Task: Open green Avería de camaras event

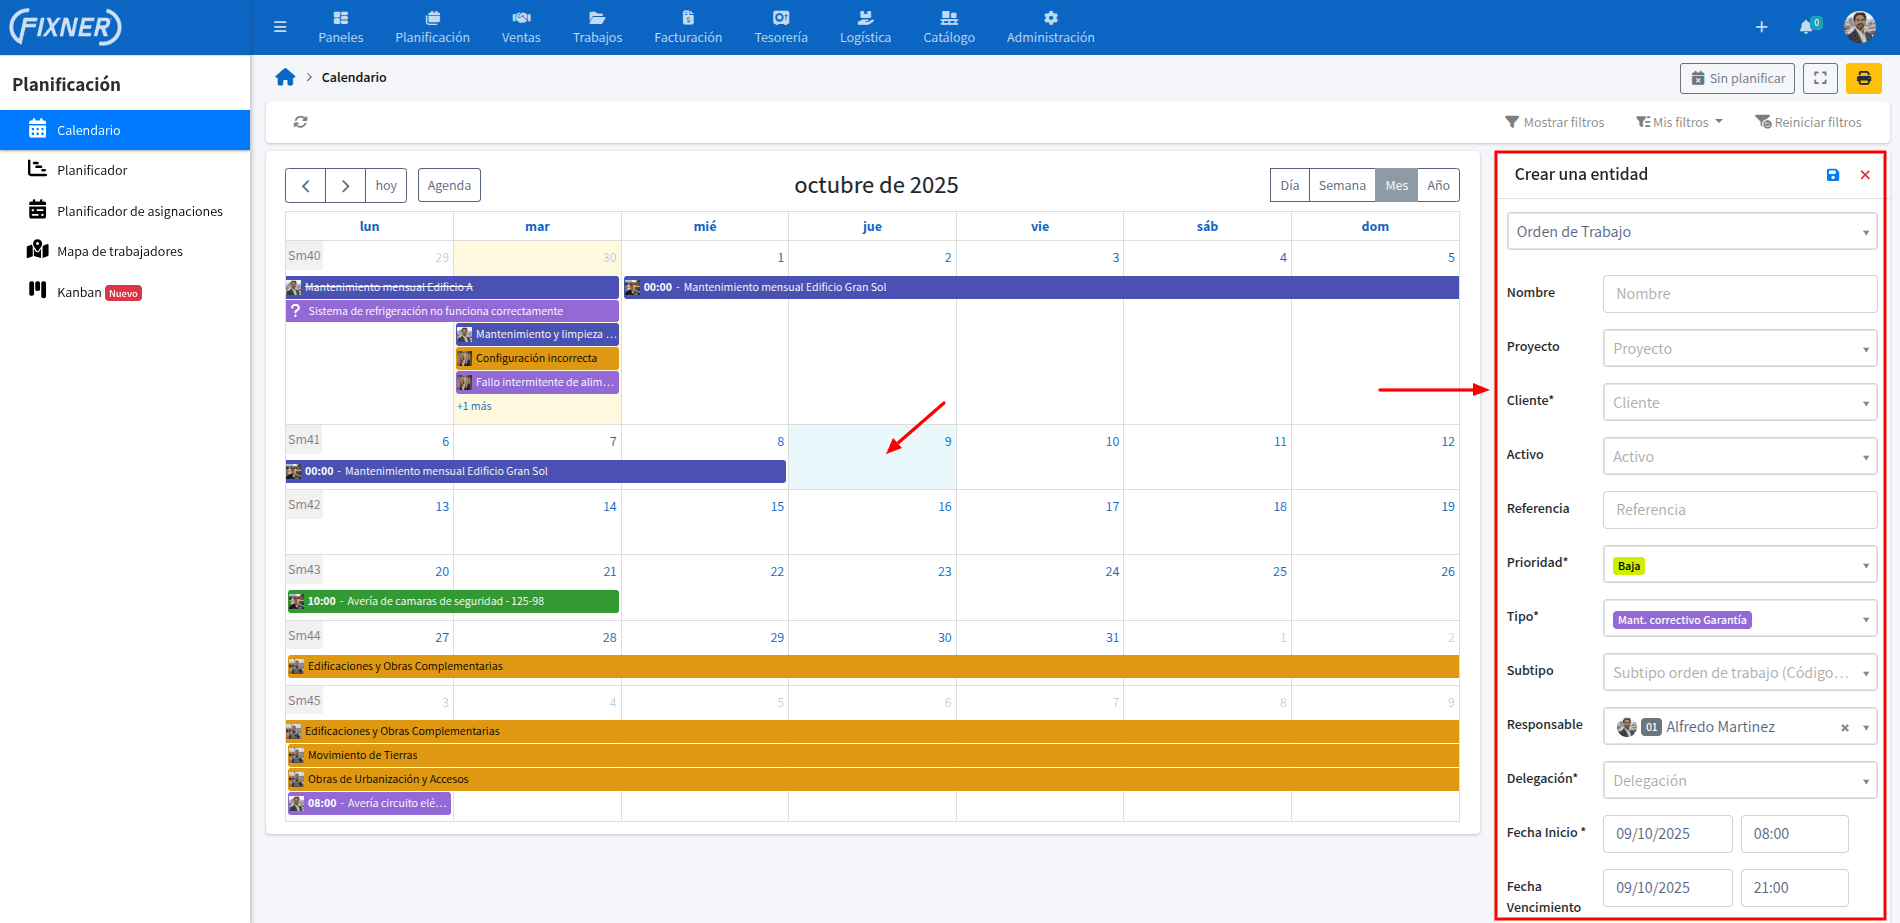Action: click(453, 601)
